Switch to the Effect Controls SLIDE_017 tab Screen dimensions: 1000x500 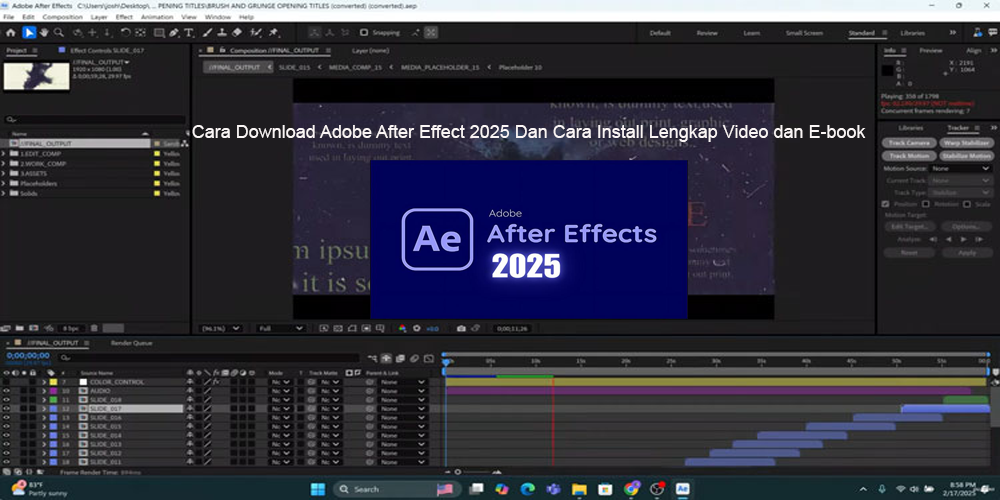(x=107, y=50)
